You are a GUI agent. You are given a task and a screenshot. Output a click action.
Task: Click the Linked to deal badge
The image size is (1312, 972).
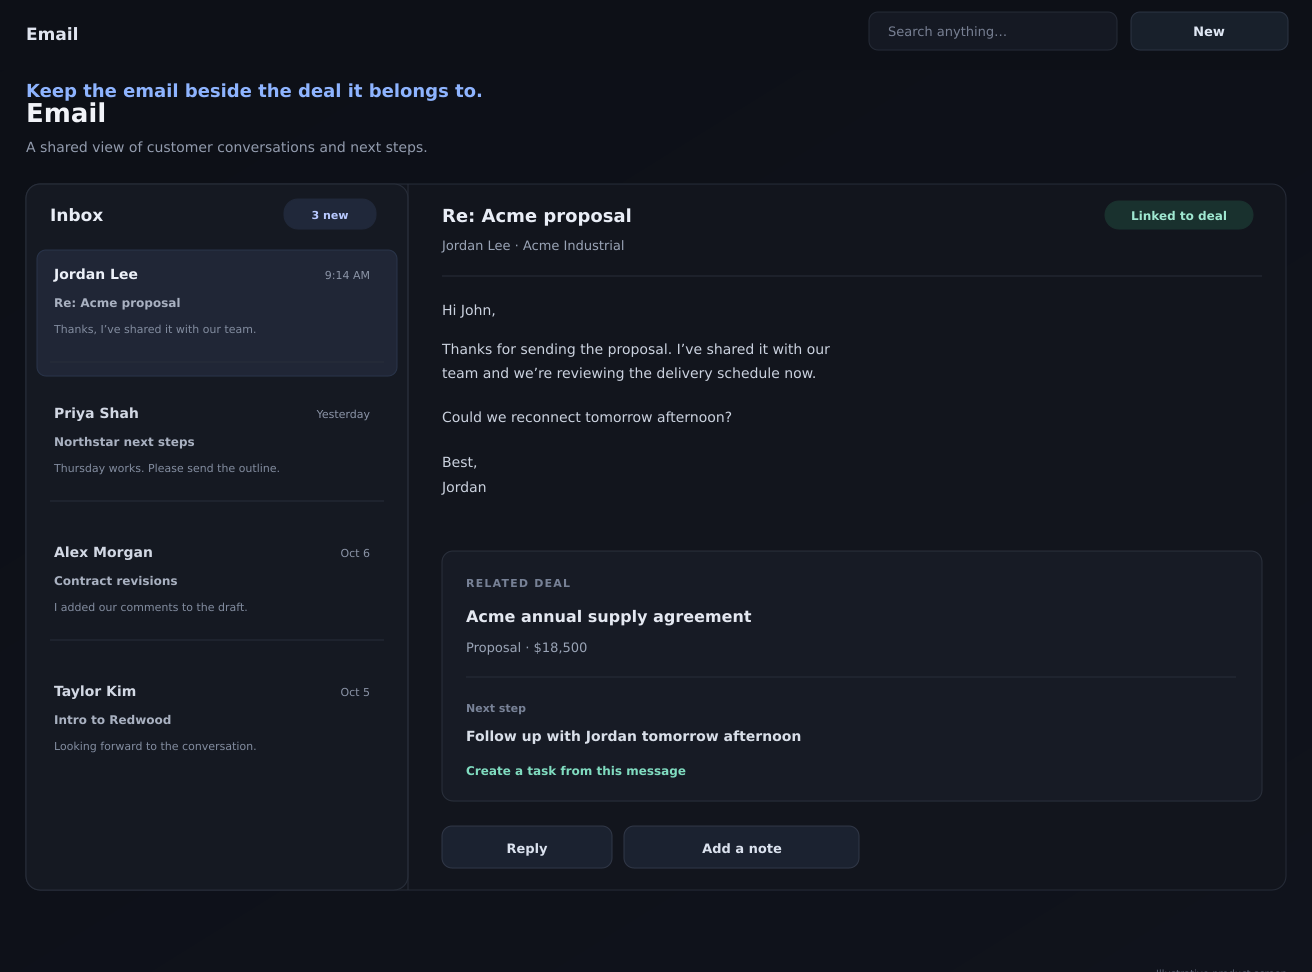pos(1178,215)
